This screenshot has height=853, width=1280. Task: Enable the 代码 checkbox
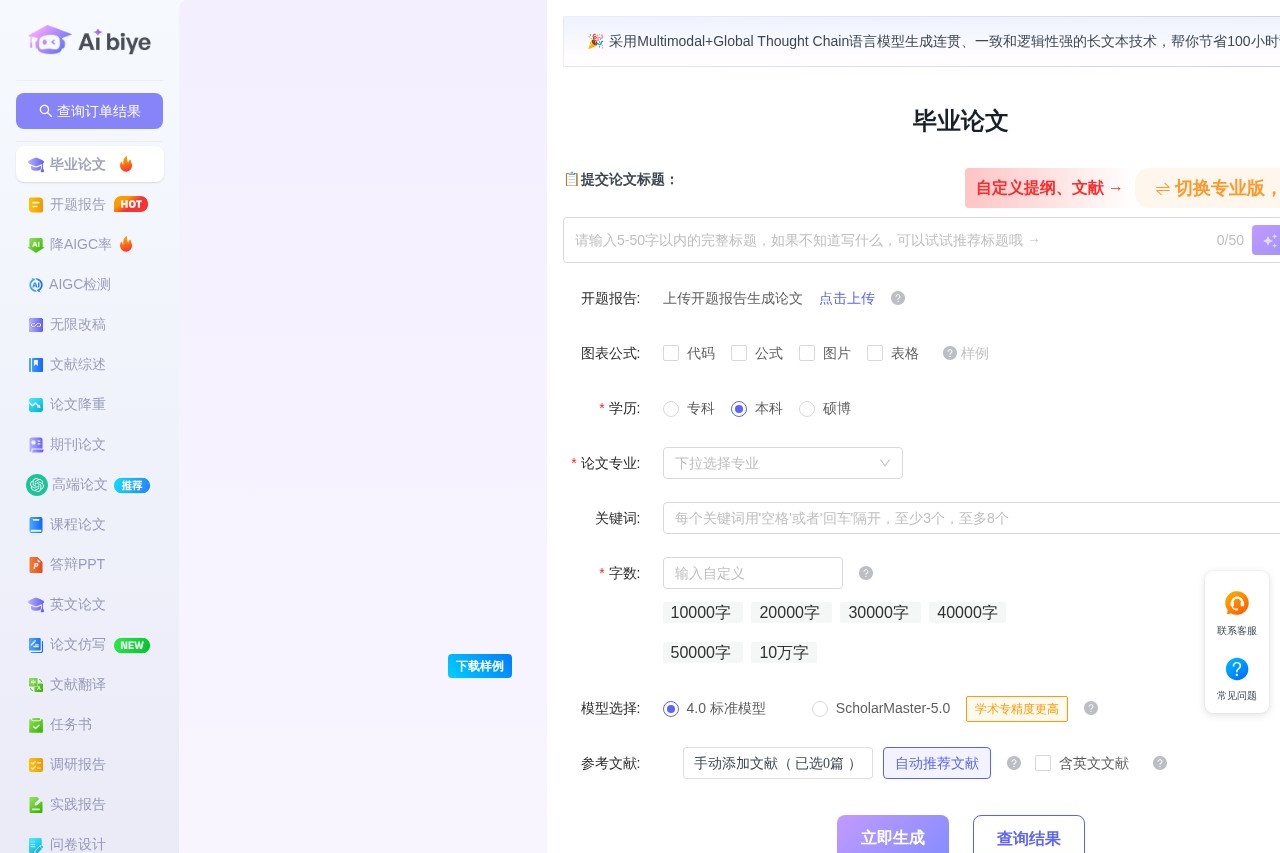(671, 353)
